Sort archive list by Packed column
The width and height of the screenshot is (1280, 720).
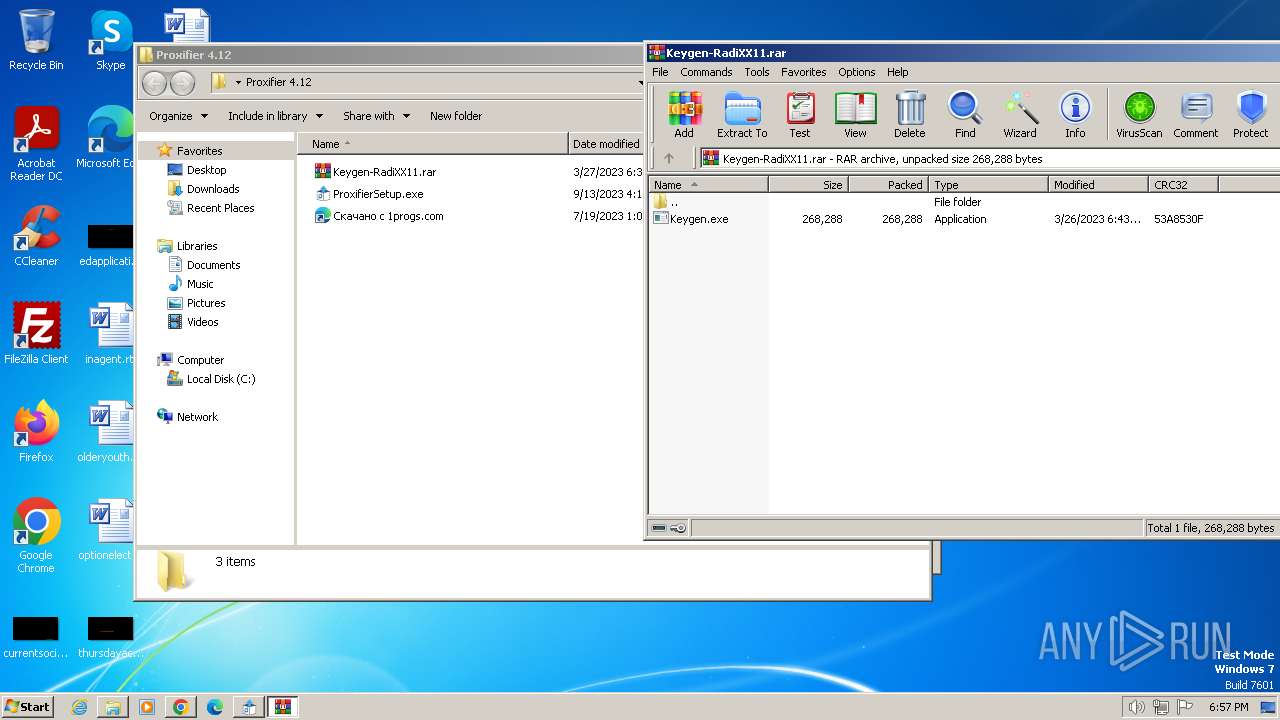pos(889,185)
